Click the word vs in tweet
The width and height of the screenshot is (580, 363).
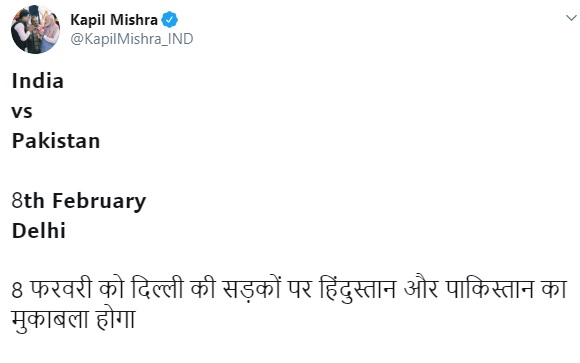click(22, 112)
